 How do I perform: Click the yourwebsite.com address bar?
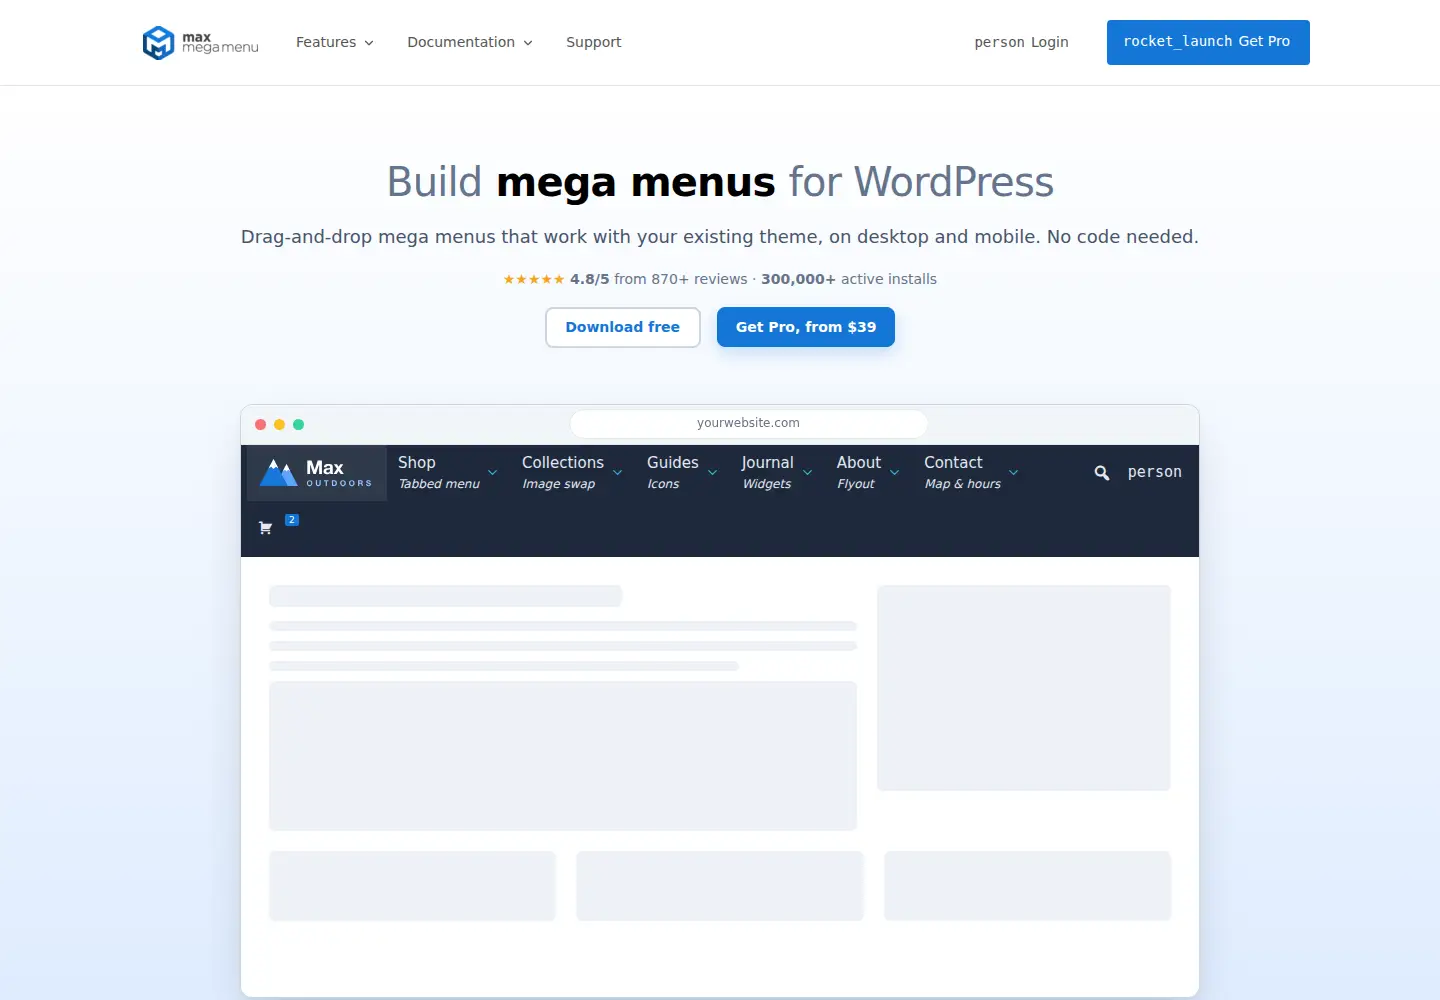click(749, 423)
